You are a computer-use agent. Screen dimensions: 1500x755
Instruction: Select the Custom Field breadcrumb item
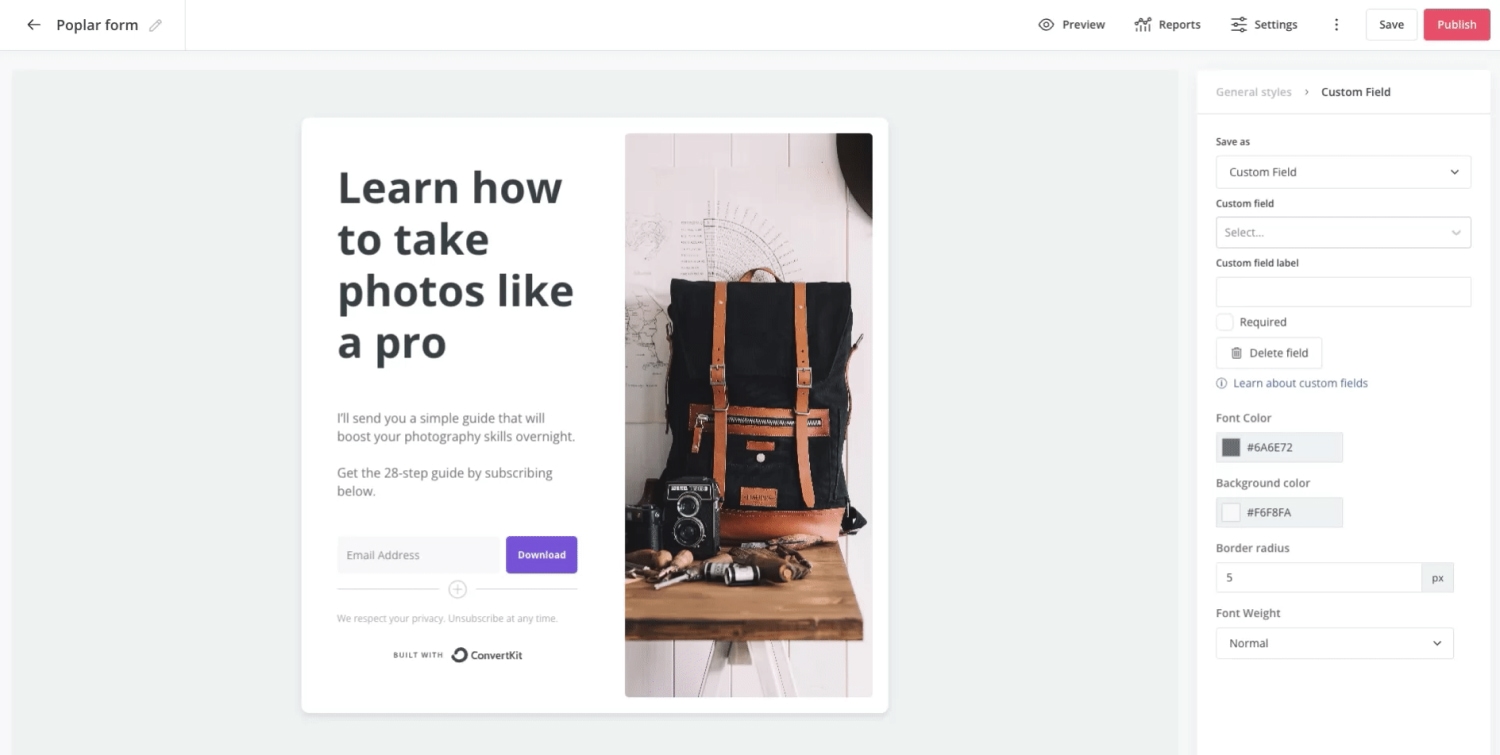click(x=1355, y=92)
